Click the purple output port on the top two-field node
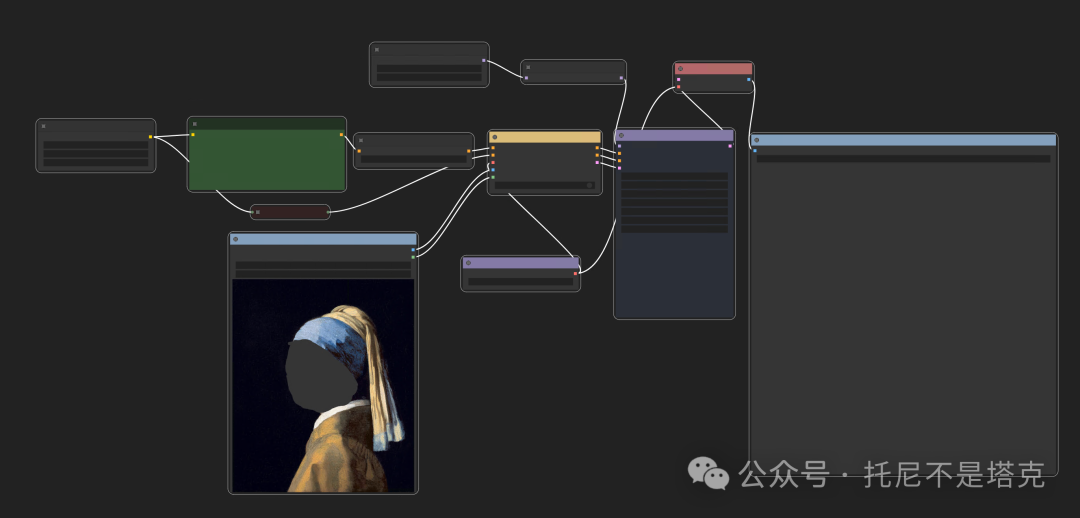 (484, 61)
